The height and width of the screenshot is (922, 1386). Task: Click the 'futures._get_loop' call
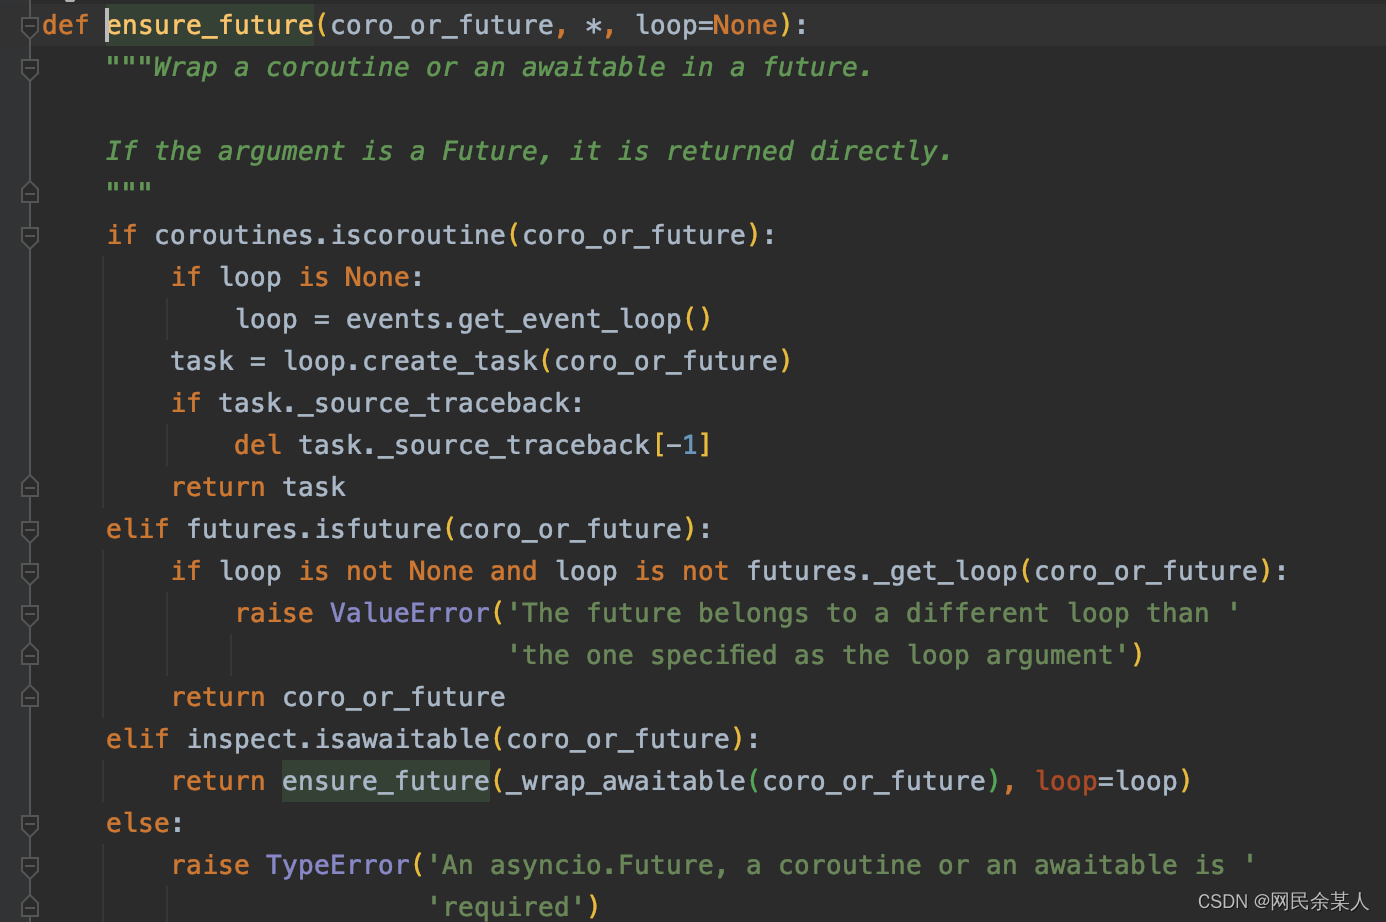point(882,571)
